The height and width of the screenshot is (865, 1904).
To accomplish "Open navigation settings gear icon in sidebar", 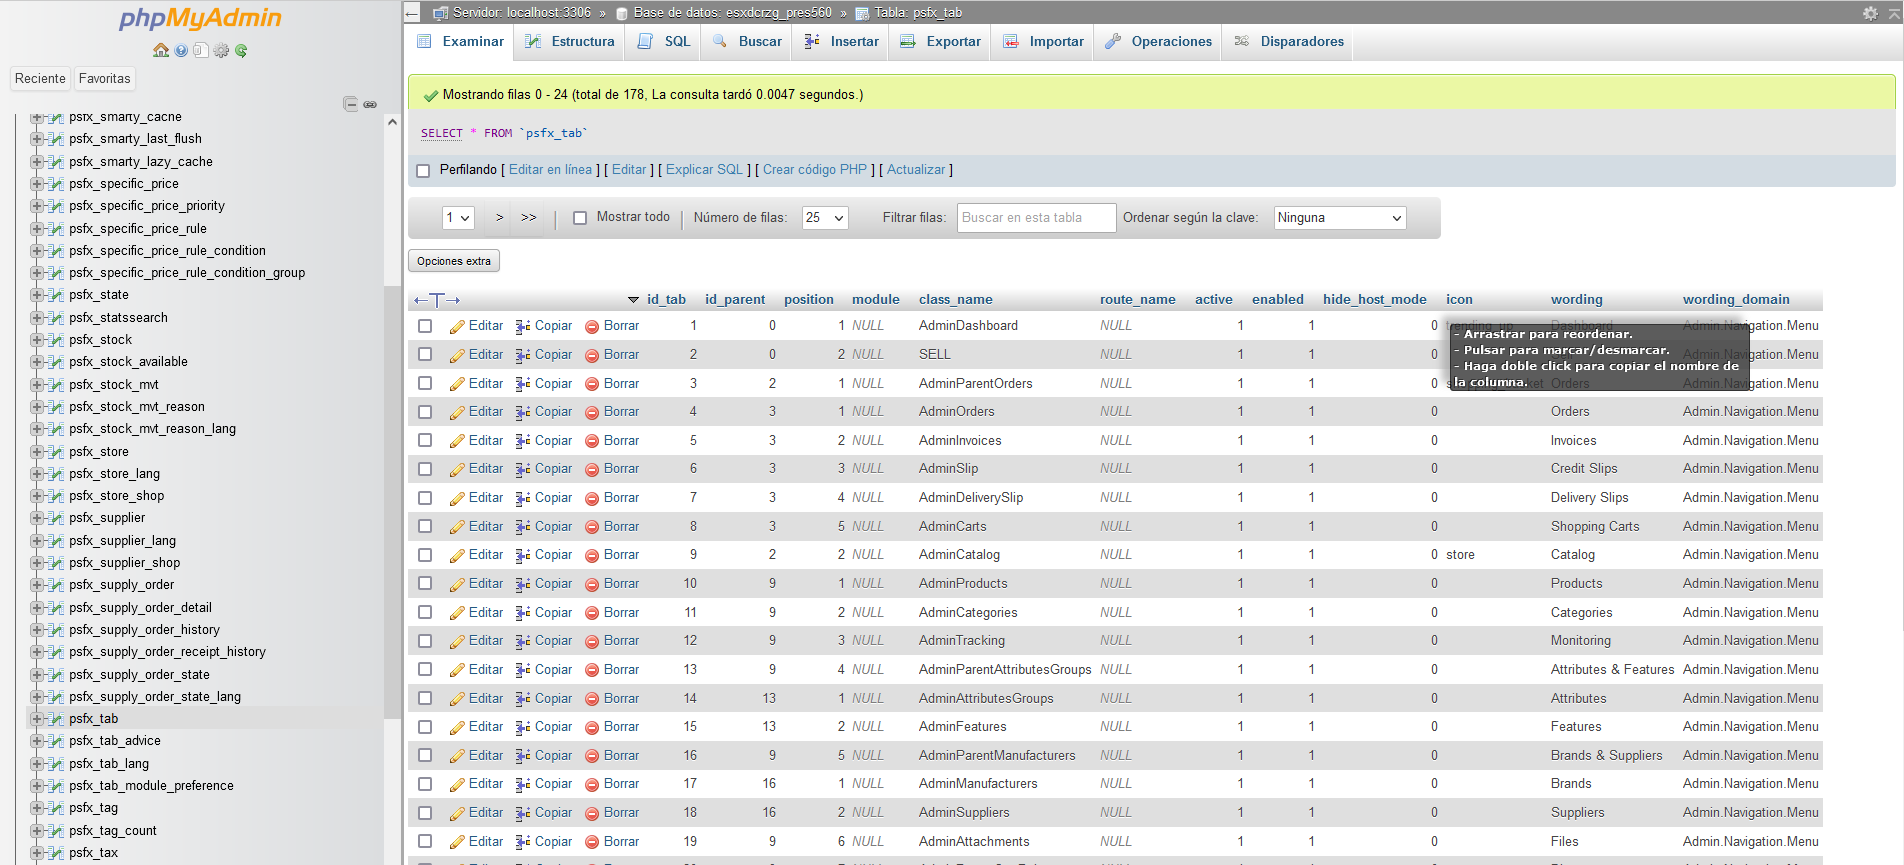I will pos(221,51).
